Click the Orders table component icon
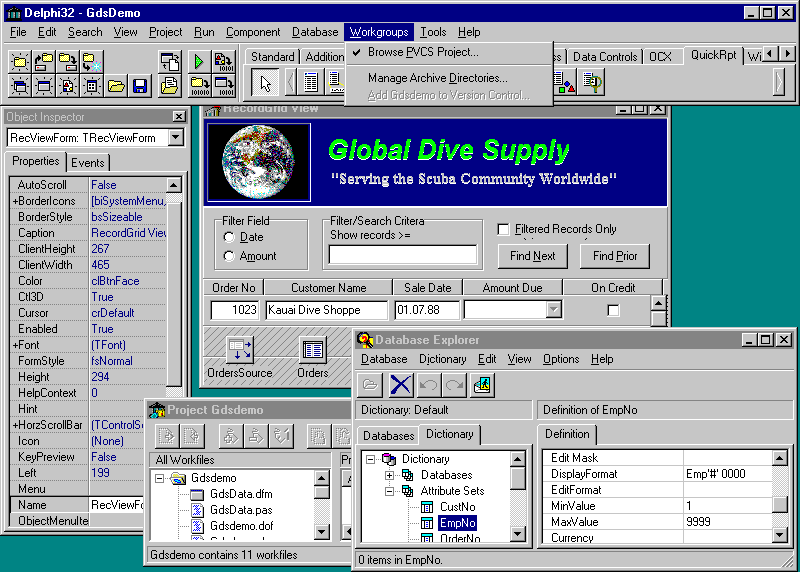Viewport: 800px width, 572px height. pyautogui.click(x=313, y=349)
